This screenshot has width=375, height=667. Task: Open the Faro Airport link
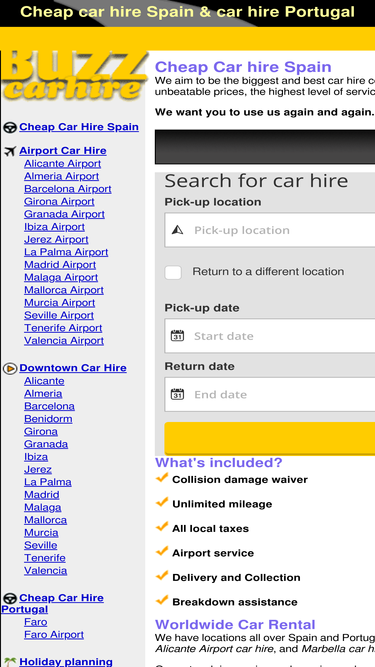click(54, 635)
